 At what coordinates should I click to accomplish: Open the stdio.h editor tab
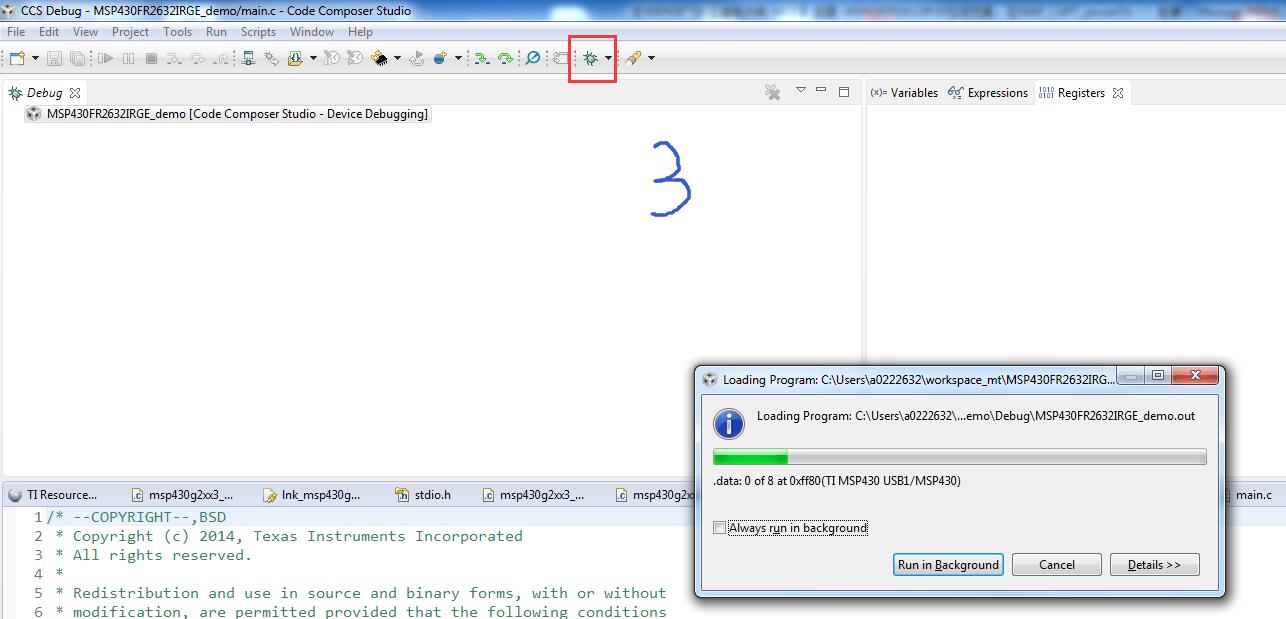coord(423,494)
